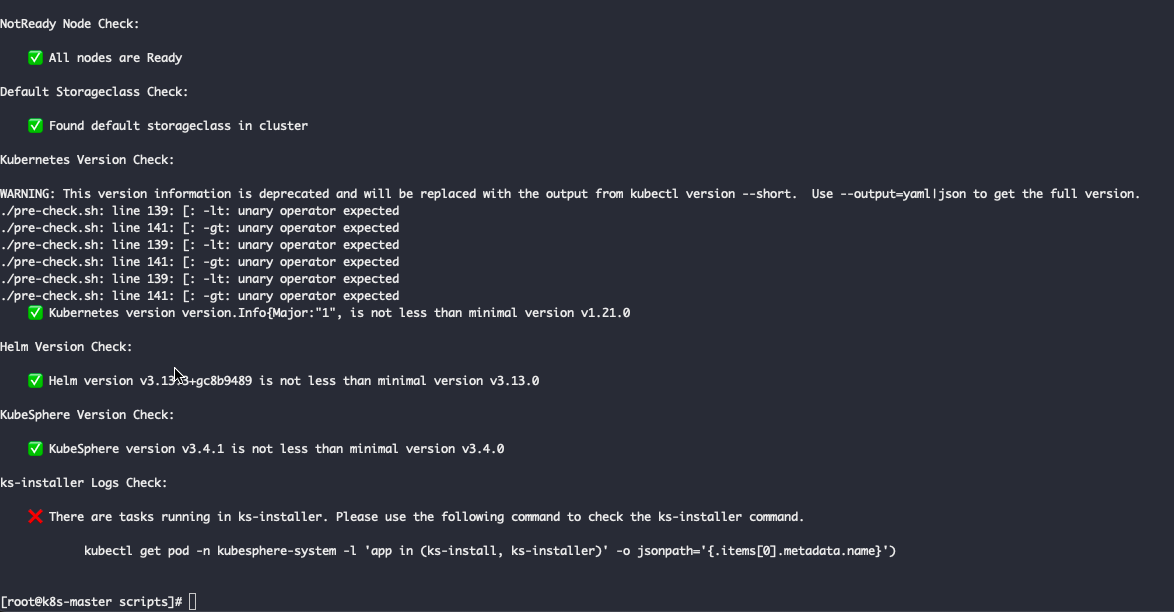The height and width of the screenshot is (612, 1174).
Task: Click the terminal cursor block after the prompt
Action: point(192,602)
